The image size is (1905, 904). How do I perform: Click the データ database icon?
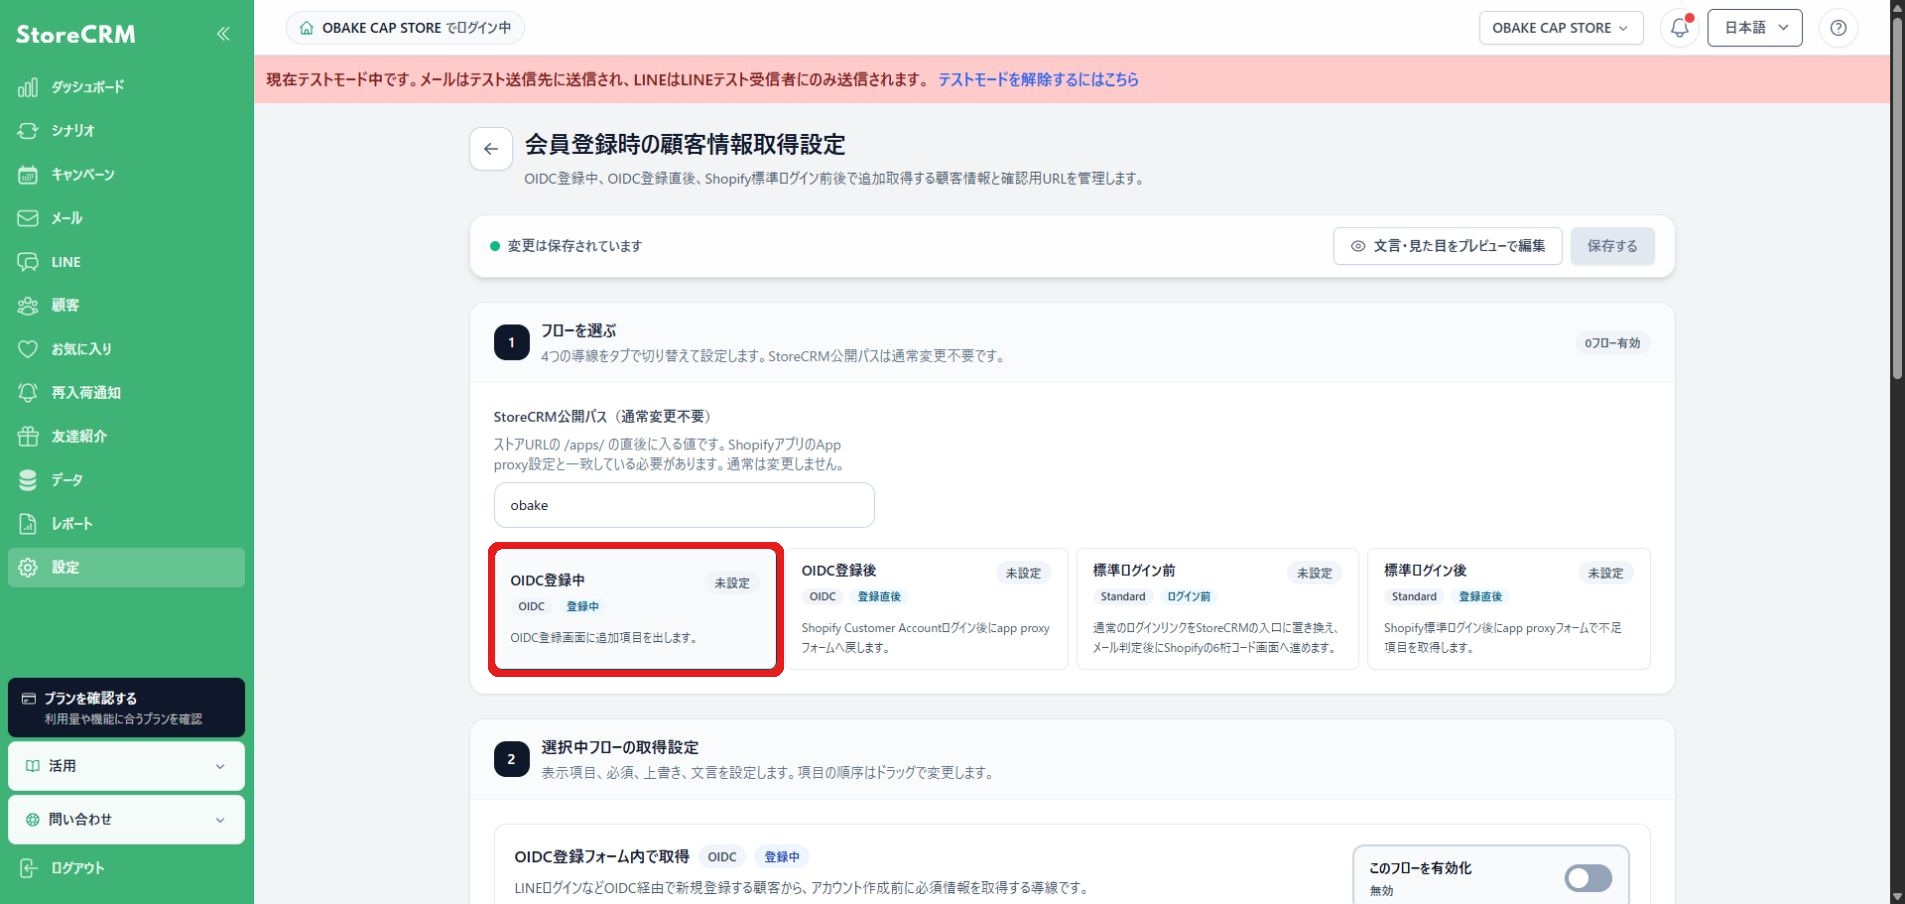(28, 480)
